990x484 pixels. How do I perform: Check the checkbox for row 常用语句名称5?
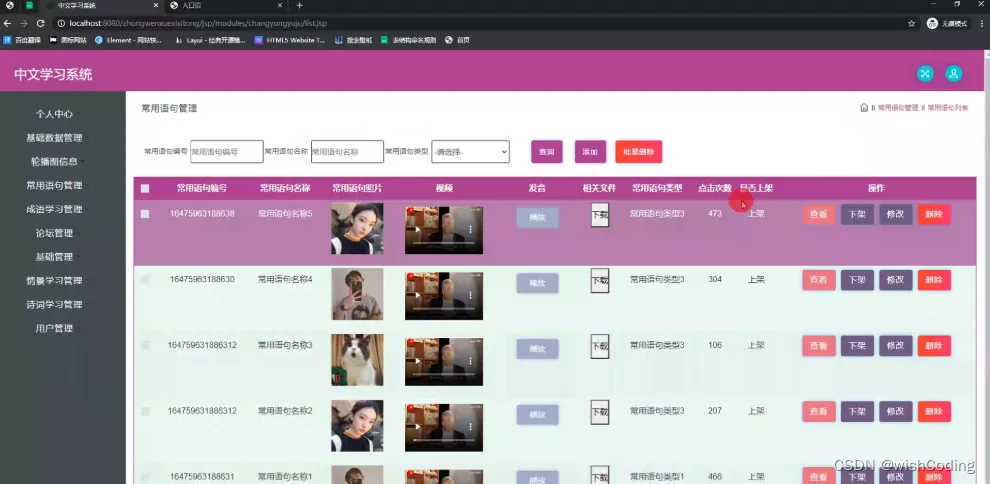click(145, 214)
